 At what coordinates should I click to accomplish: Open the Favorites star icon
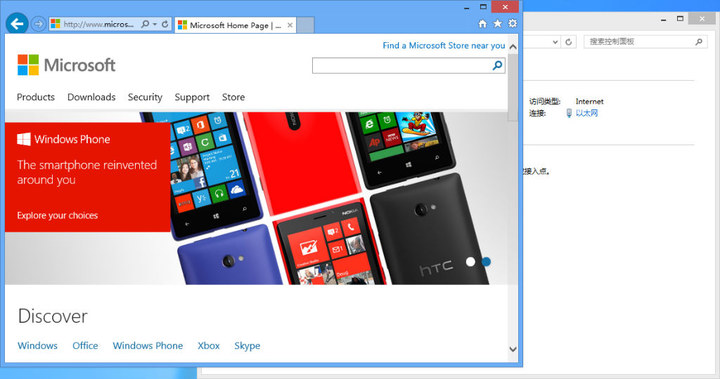(498, 23)
